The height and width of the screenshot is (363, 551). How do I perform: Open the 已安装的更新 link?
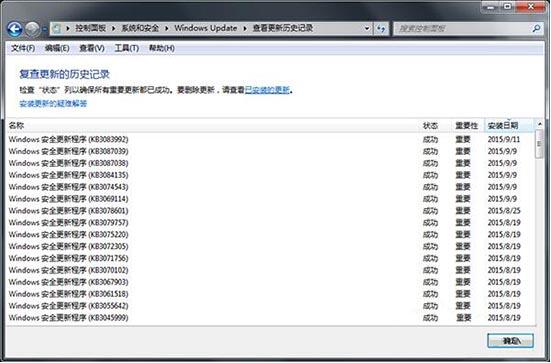[267, 90]
